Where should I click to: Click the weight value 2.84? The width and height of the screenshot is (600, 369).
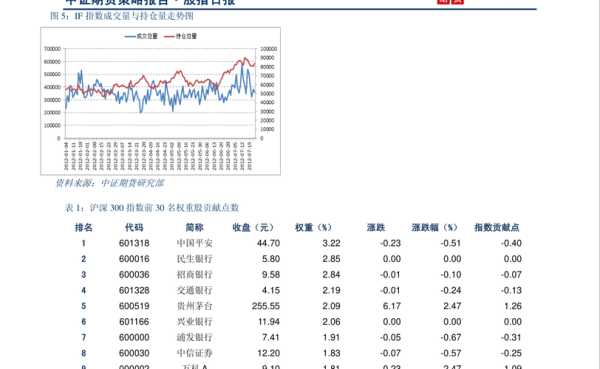click(x=331, y=275)
